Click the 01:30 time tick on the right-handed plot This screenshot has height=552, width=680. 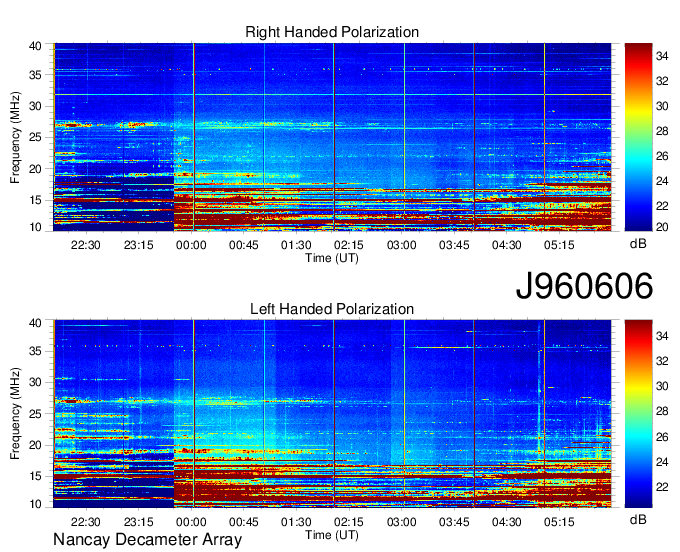pos(296,245)
